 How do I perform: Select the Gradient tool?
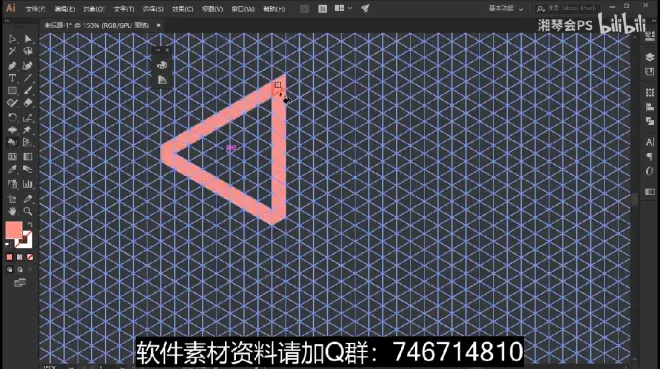click(28, 157)
